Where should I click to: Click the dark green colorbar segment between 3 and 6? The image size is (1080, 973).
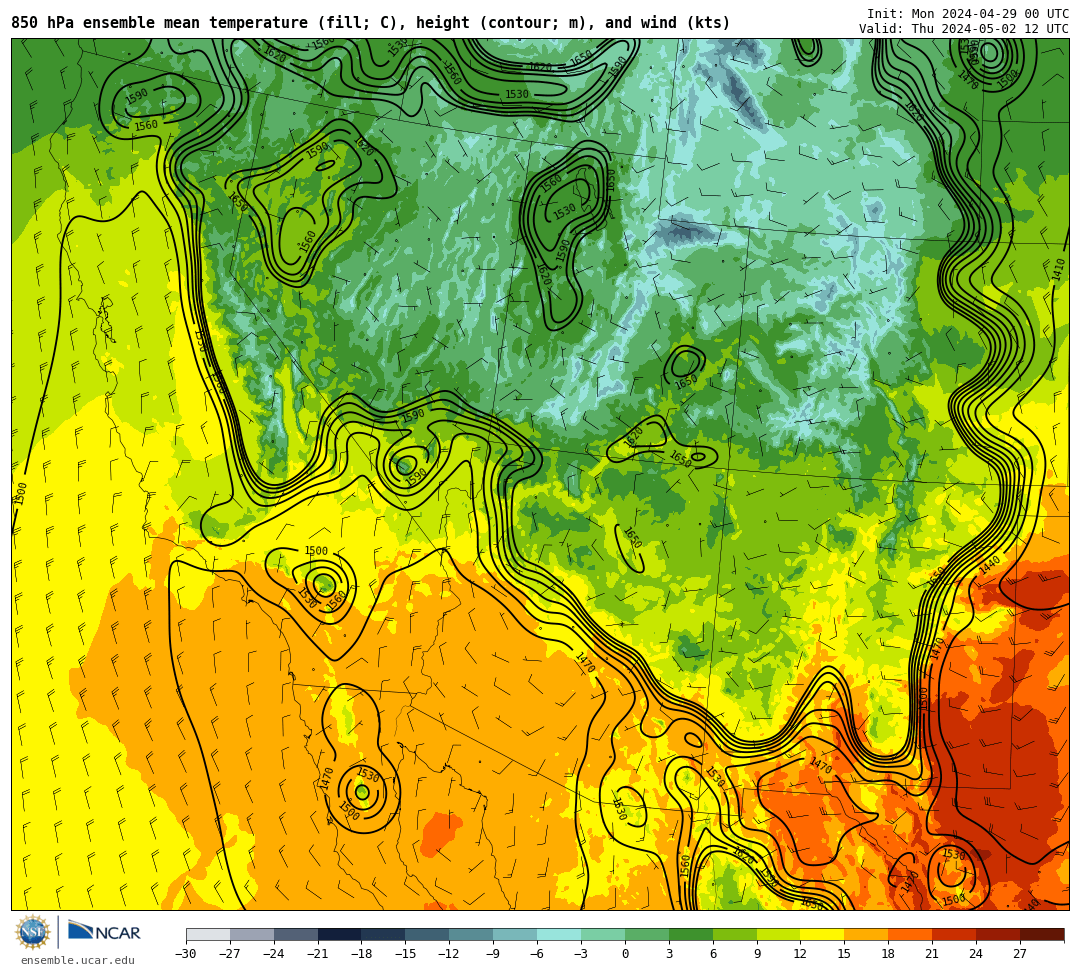coord(690,934)
